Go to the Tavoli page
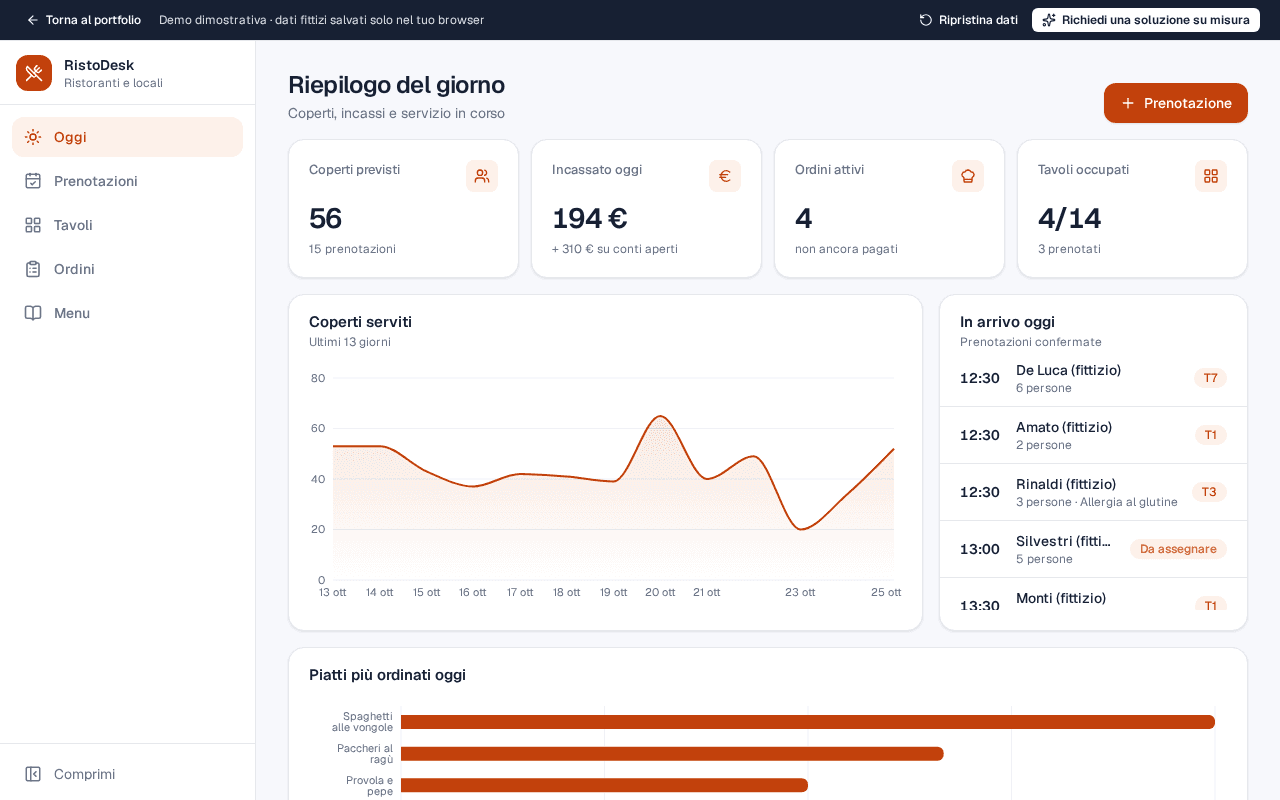 click(127, 225)
